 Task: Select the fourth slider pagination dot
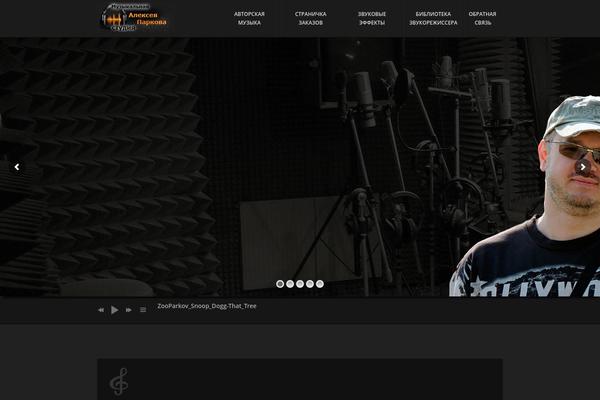pyautogui.click(x=310, y=284)
